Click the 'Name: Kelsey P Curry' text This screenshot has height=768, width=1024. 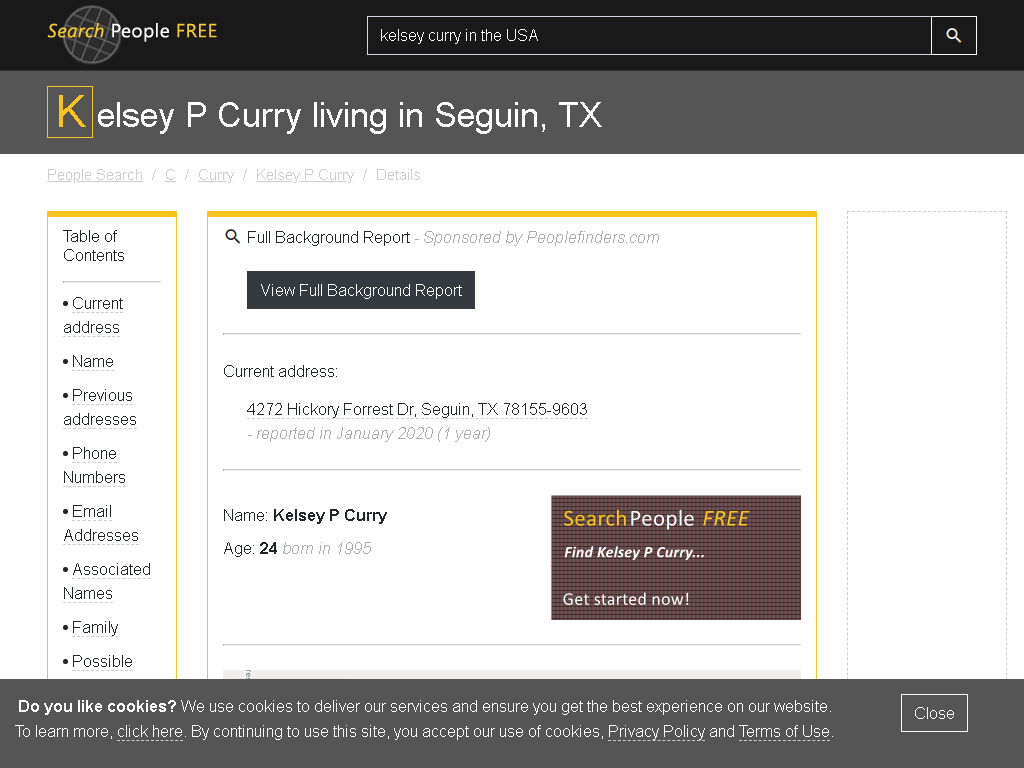[x=305, y=515]
